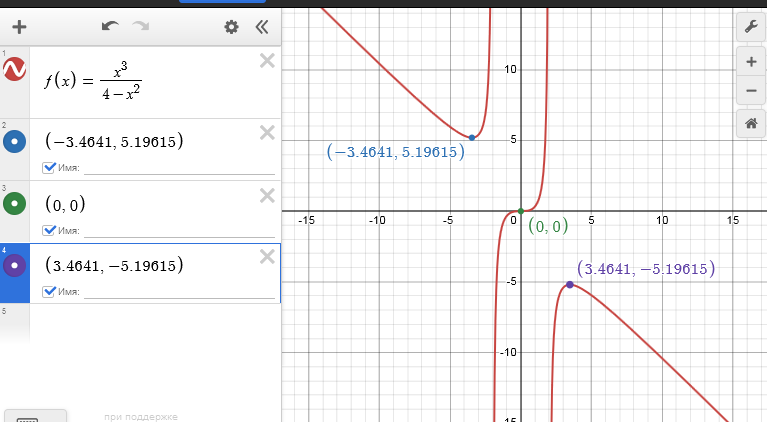Hide the blue point (-3.4641, 5.19615)
Screen dimensions: 767x422
pos(15,142)
